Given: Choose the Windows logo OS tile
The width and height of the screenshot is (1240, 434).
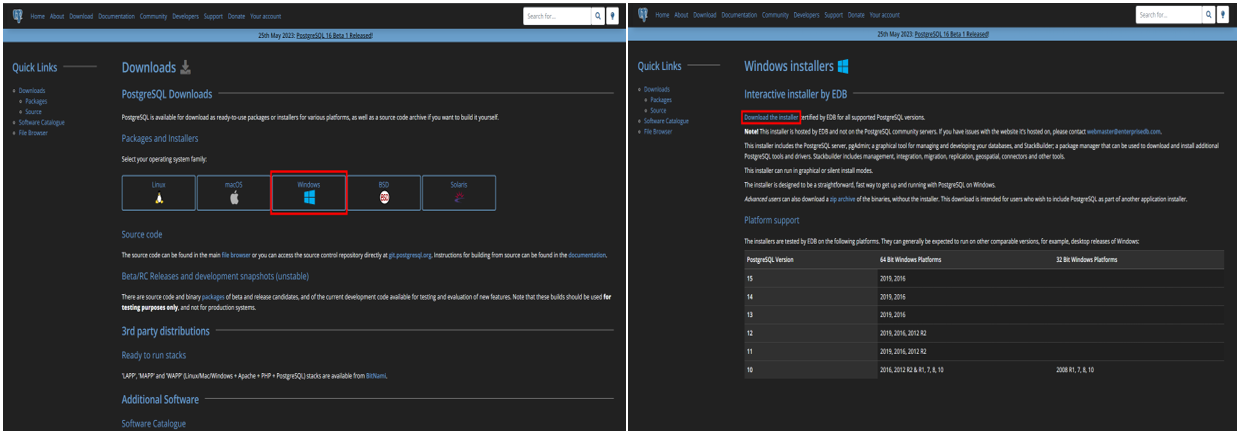Looking at the screenshot, I should click(x=309, y=193).
